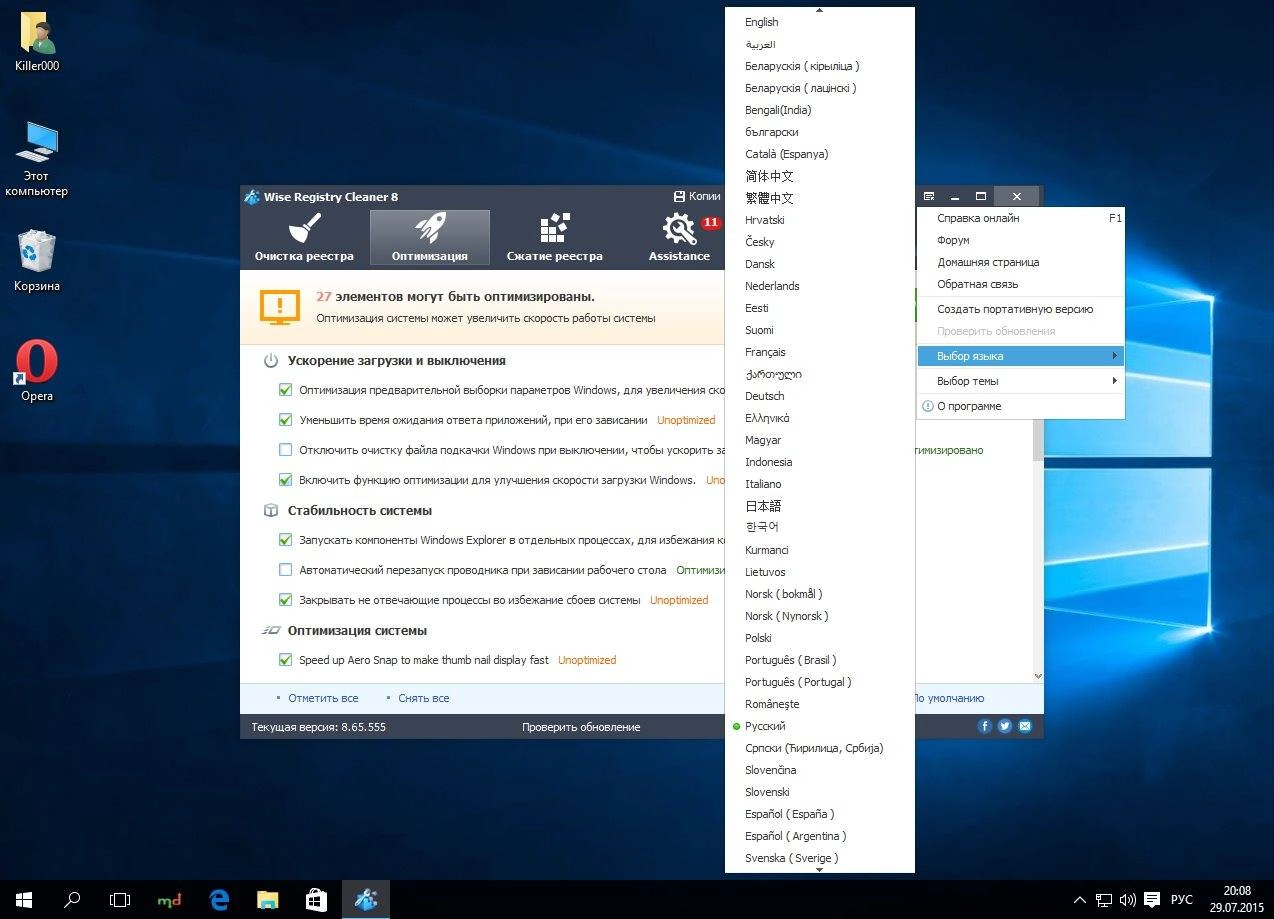Select the Корзина recycle bin icon
The width and height of the screenshot is (1274, 919).
point(37,260)
